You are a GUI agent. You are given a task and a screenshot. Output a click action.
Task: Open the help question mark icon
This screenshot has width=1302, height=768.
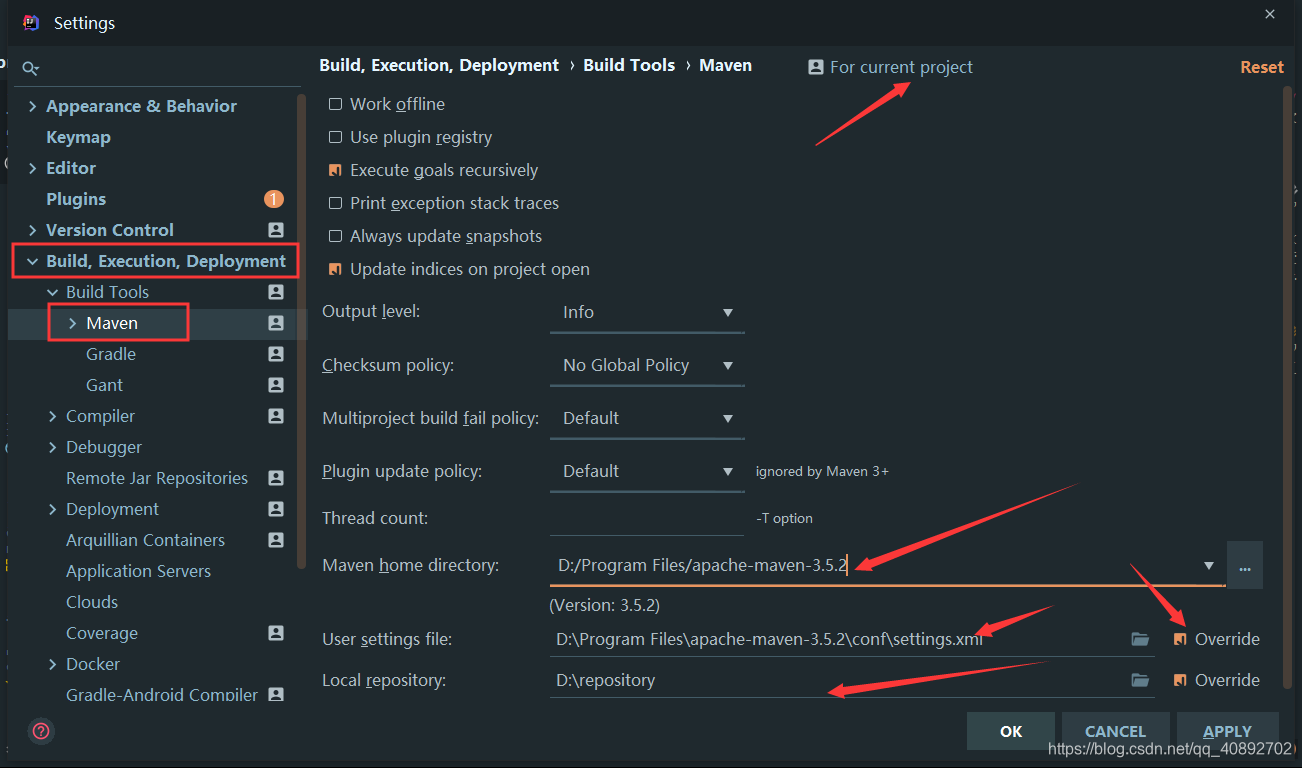click(41, 731)
